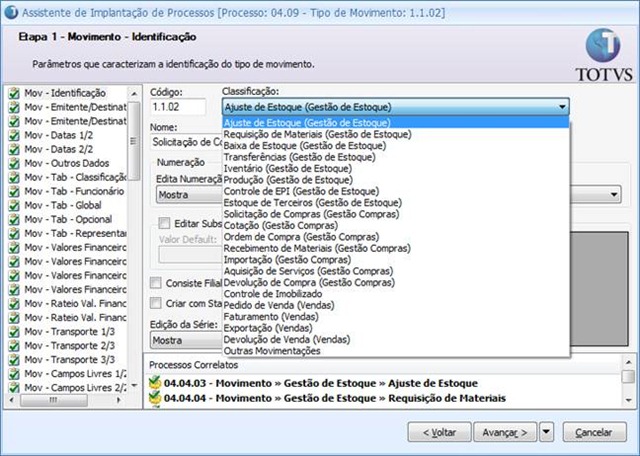Viewport: 640px width, 456px height.
Task: Open the Edição da Série dropdown
Action: point(187,340)
